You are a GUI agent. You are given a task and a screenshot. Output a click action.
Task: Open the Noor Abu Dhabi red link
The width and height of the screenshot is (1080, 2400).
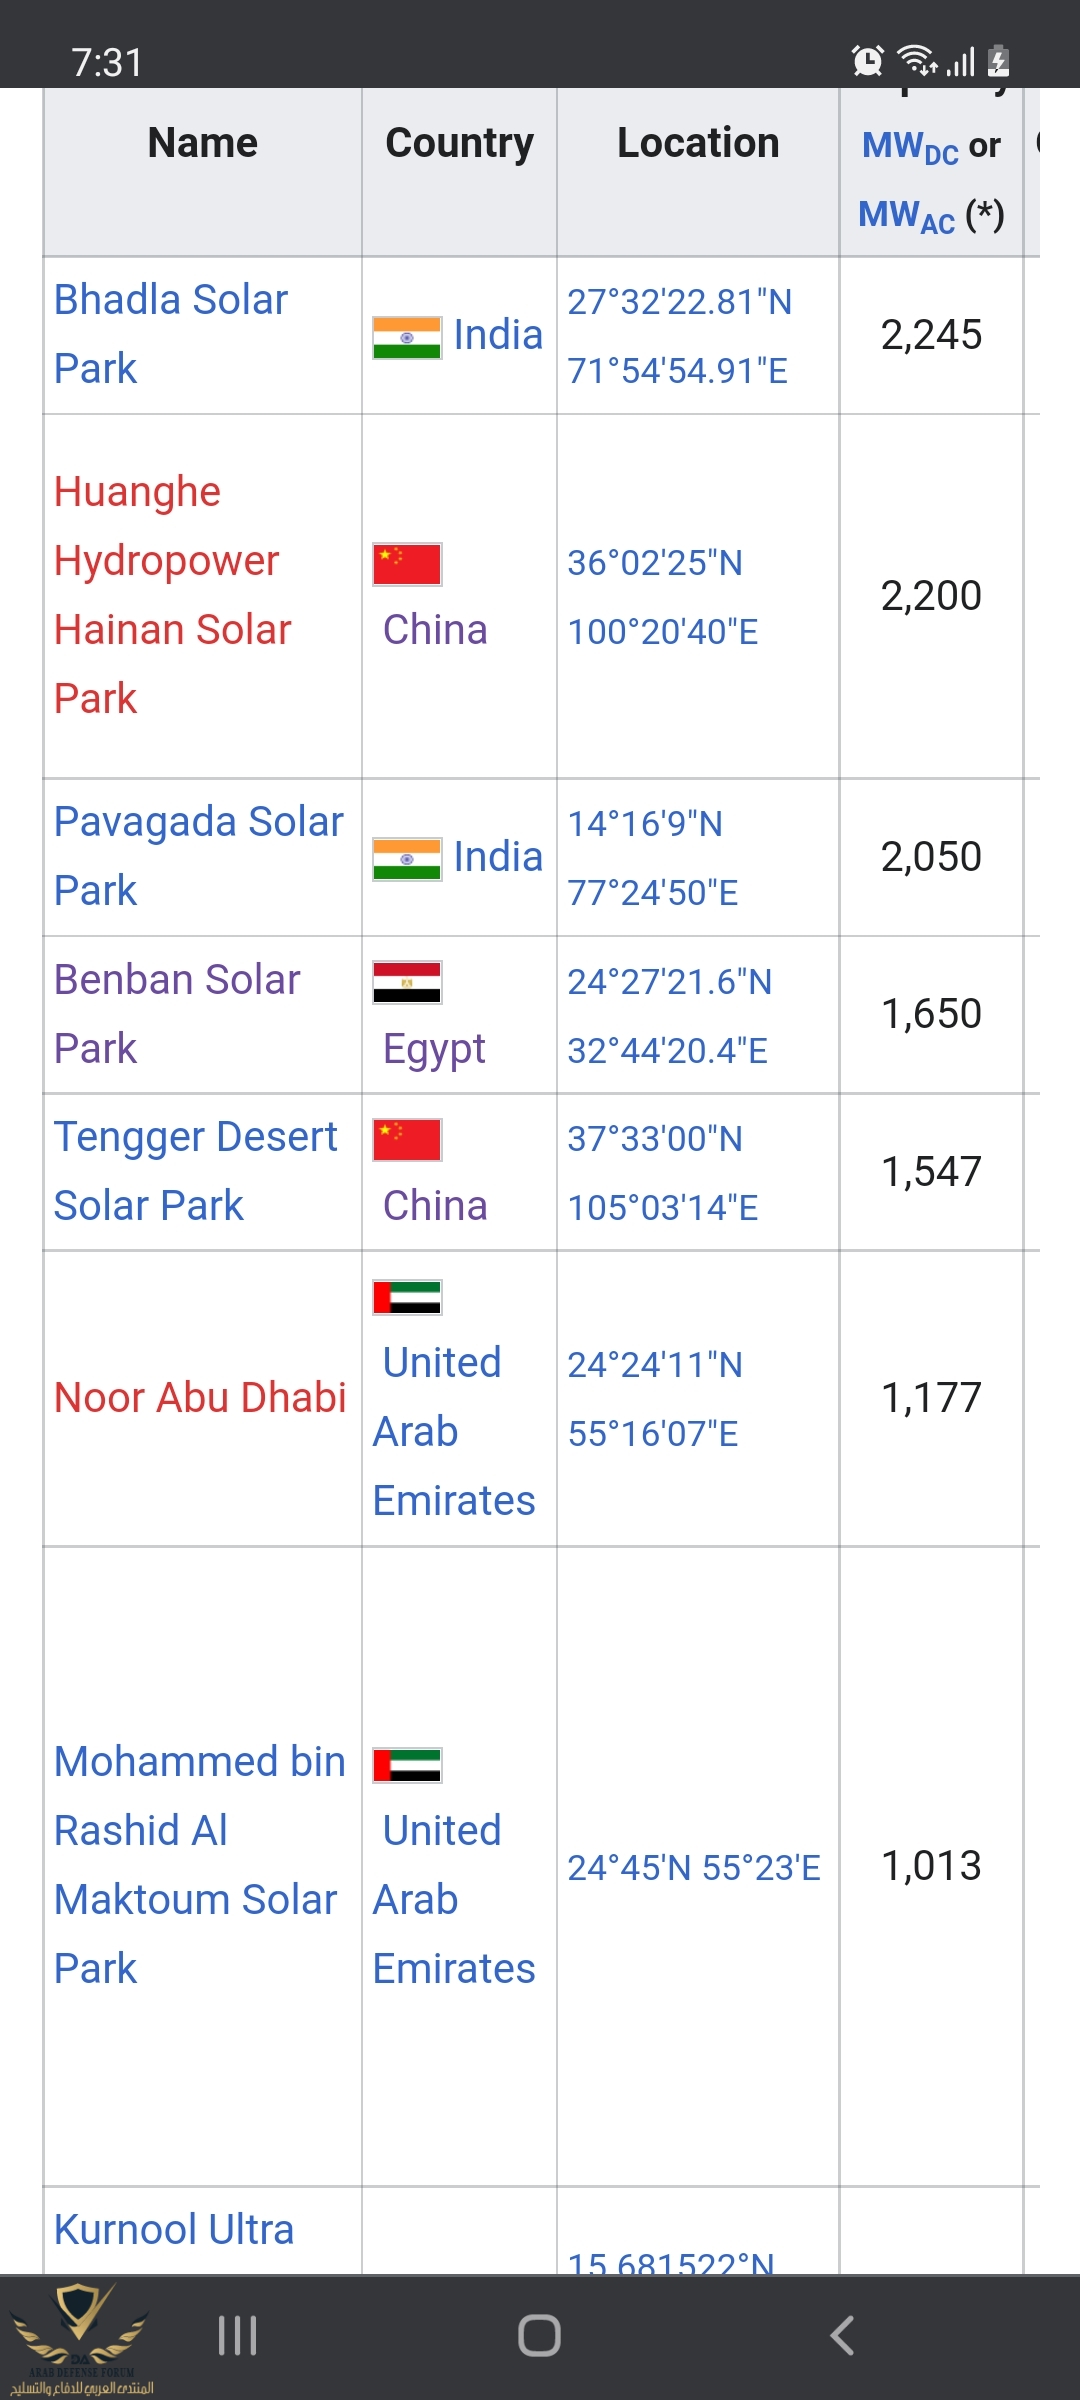[x=200, y=1398]
